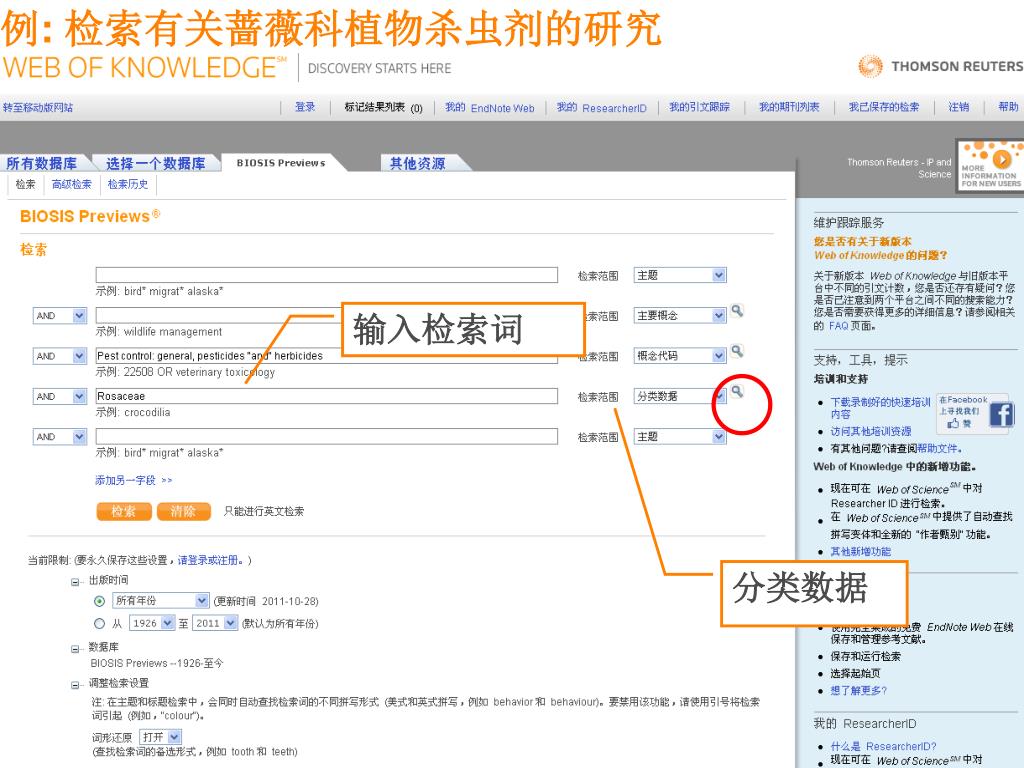Click the Rosaceae search input field

[x=327, y=396]
